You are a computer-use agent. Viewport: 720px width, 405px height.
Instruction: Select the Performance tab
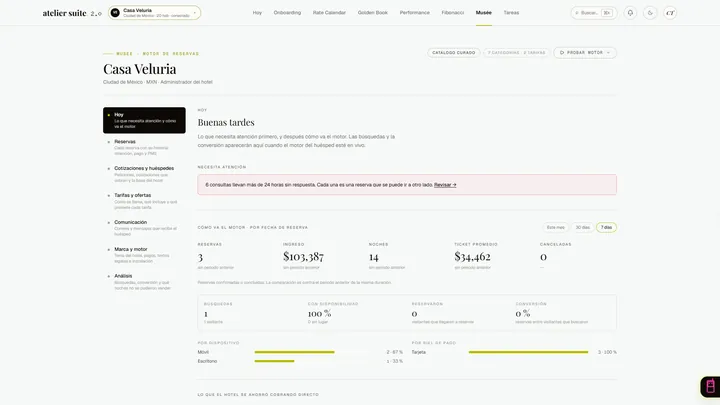pyautogui.click(x=415, y=13)
